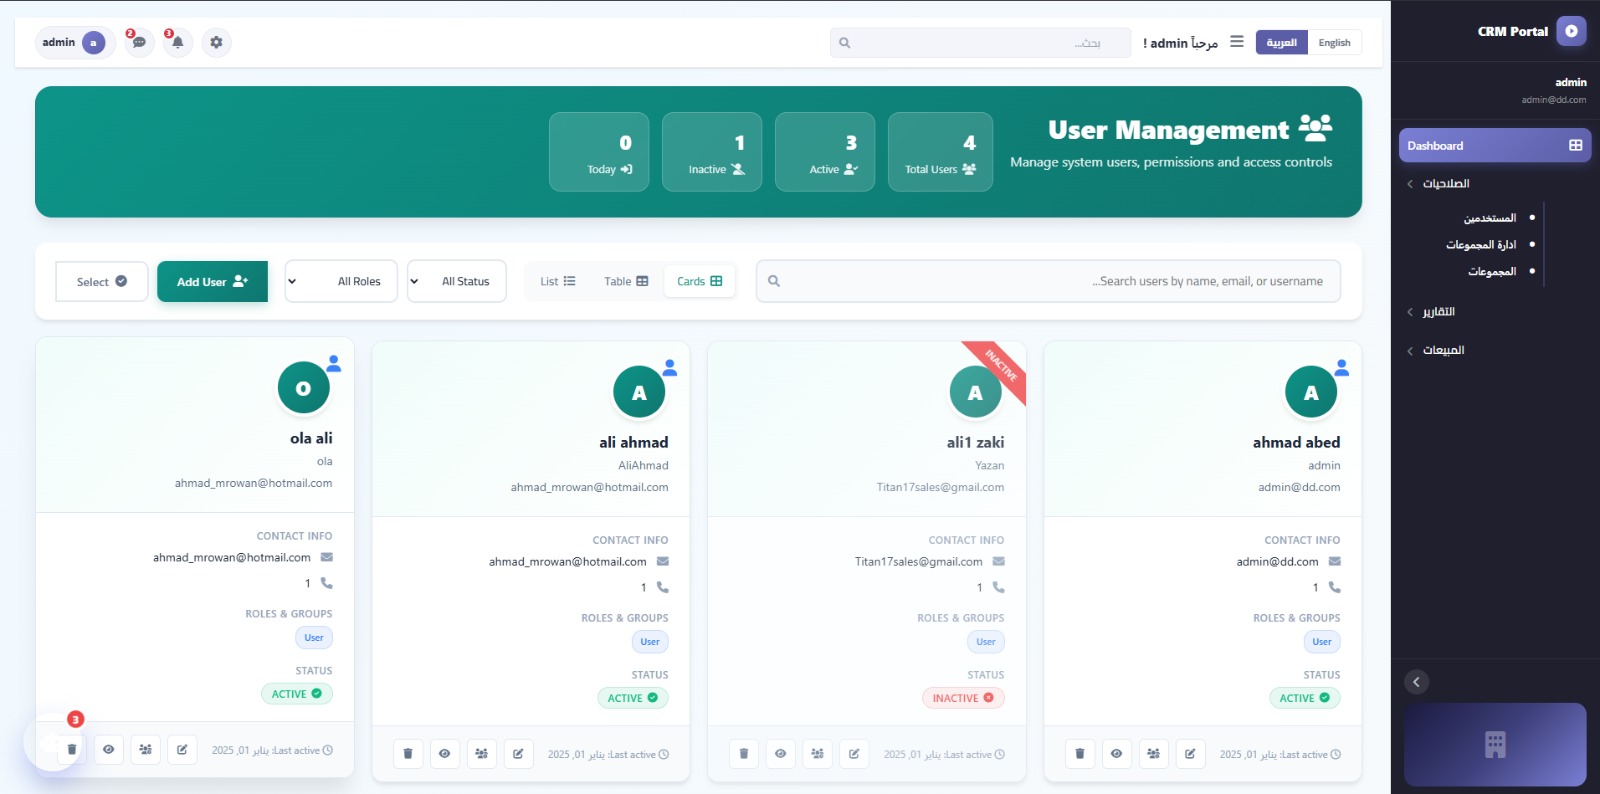Manage groups for ali1 zaki

(818, 754)
